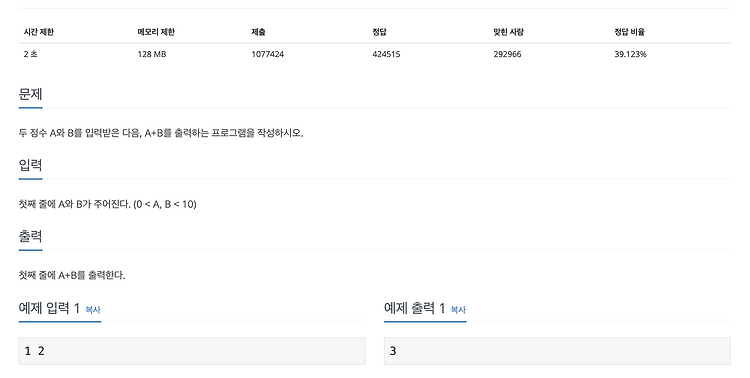Click the 예제 입력 1 heading text
The height and width of the screenshot is (378, 750).
tap(49, 308)
